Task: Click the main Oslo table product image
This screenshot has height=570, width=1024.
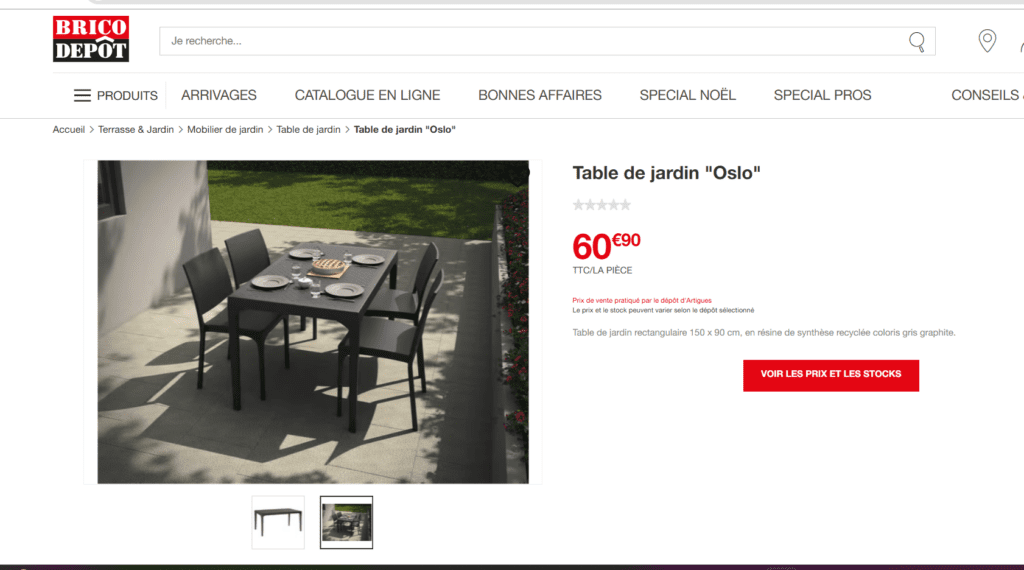Action: tap(313, 322)
